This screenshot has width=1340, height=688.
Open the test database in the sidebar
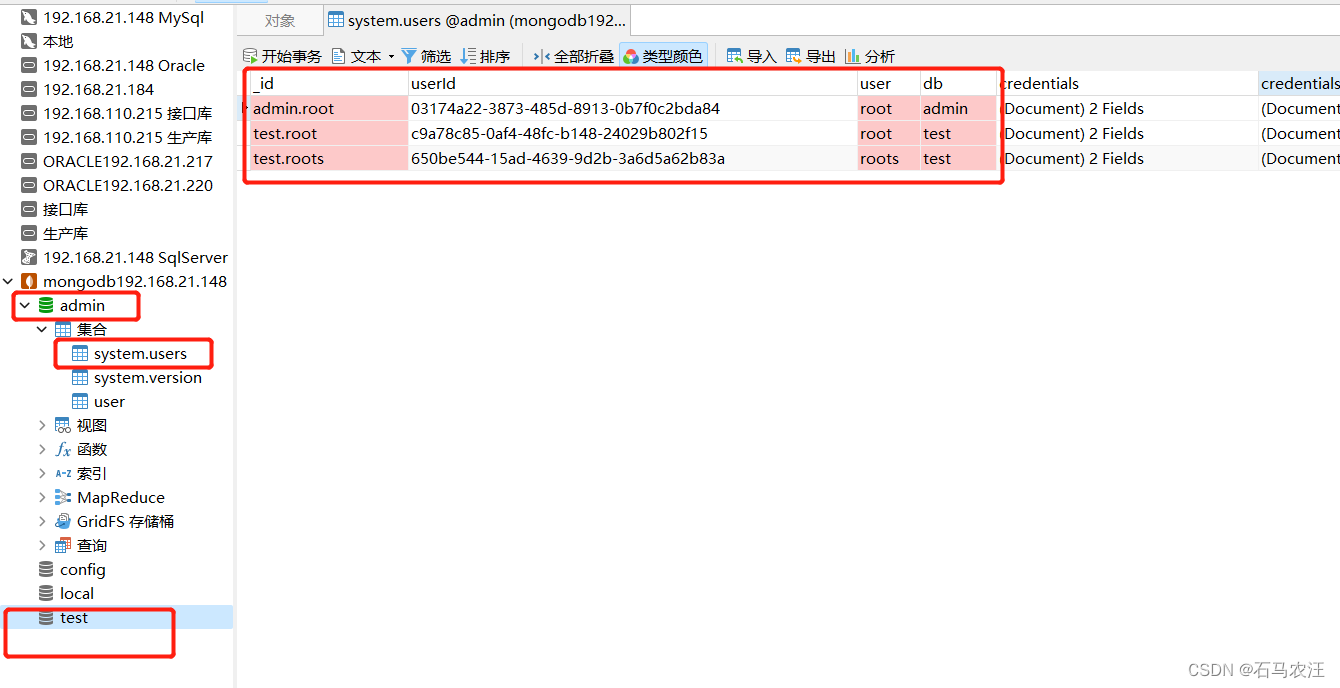tap(72, 617)
